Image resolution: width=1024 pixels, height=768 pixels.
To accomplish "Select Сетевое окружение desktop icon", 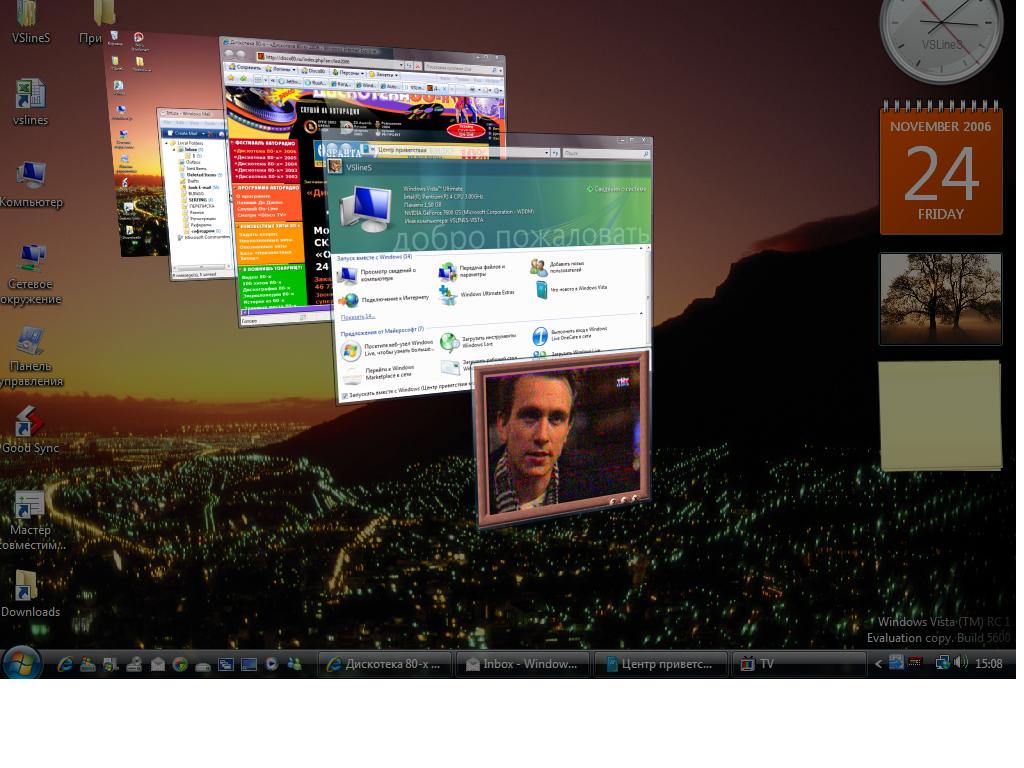I will [x=30, y=274].
